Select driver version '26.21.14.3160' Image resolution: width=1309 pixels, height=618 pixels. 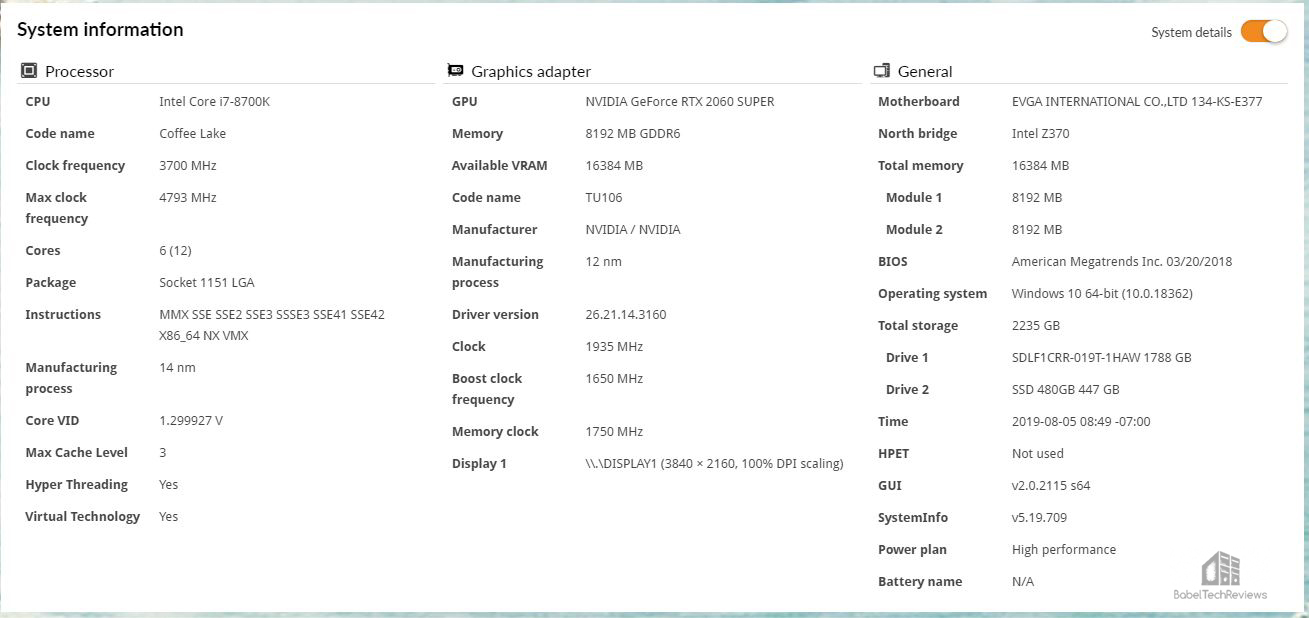(x=626, y=314)
